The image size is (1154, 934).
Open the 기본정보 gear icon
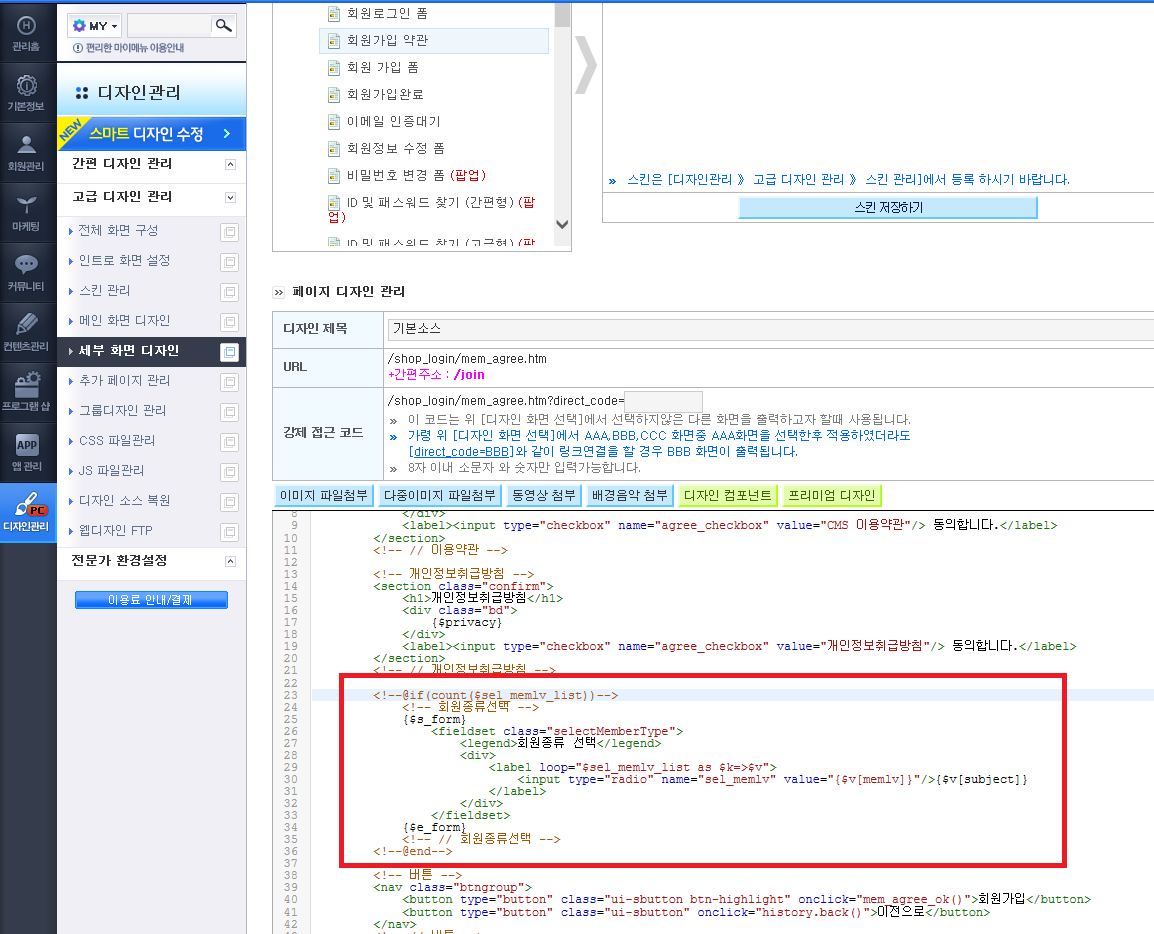coord(26,93)
